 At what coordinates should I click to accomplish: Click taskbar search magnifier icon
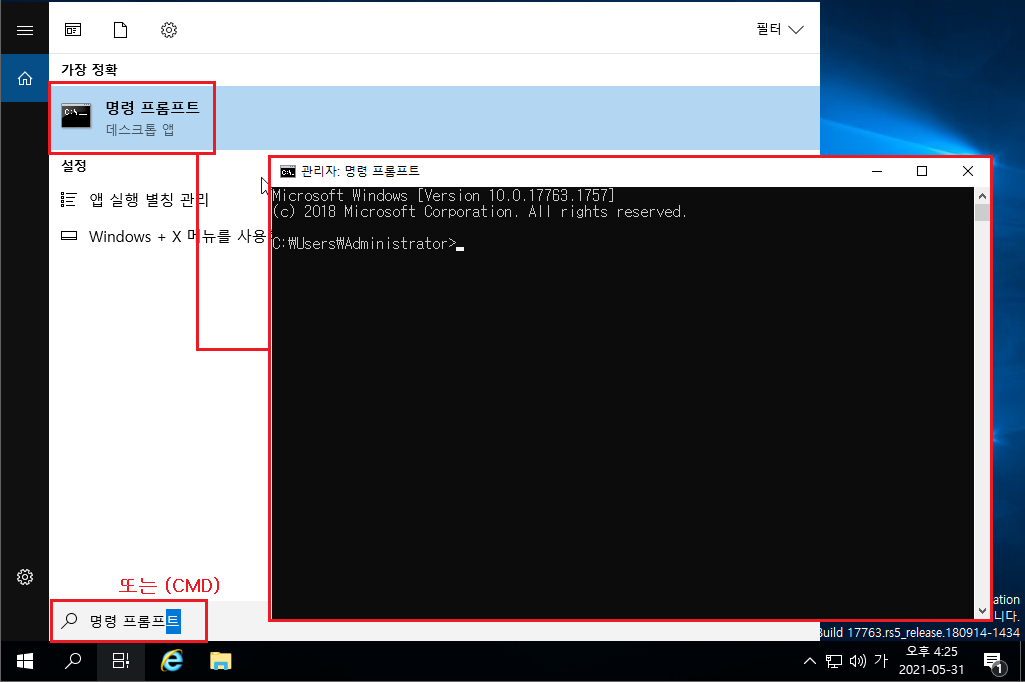point(73,661)
